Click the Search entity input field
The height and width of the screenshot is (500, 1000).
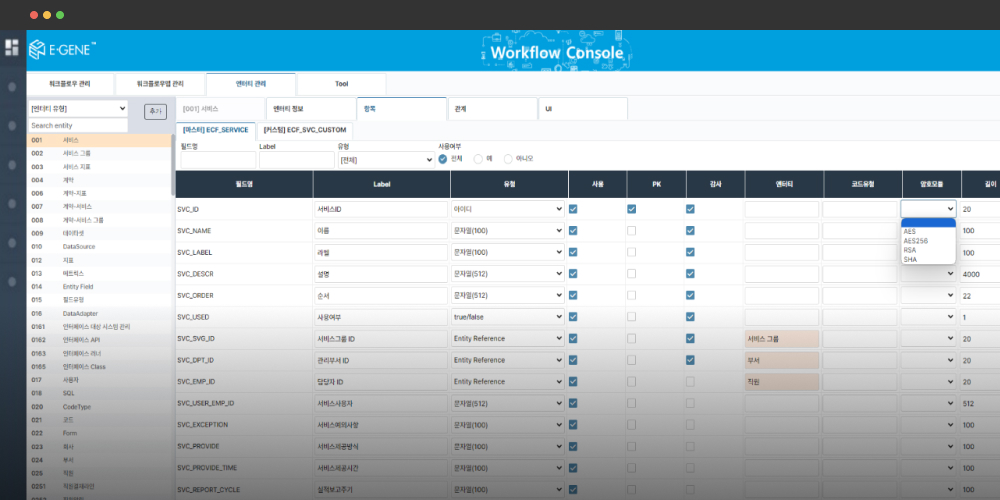(78, 126)
